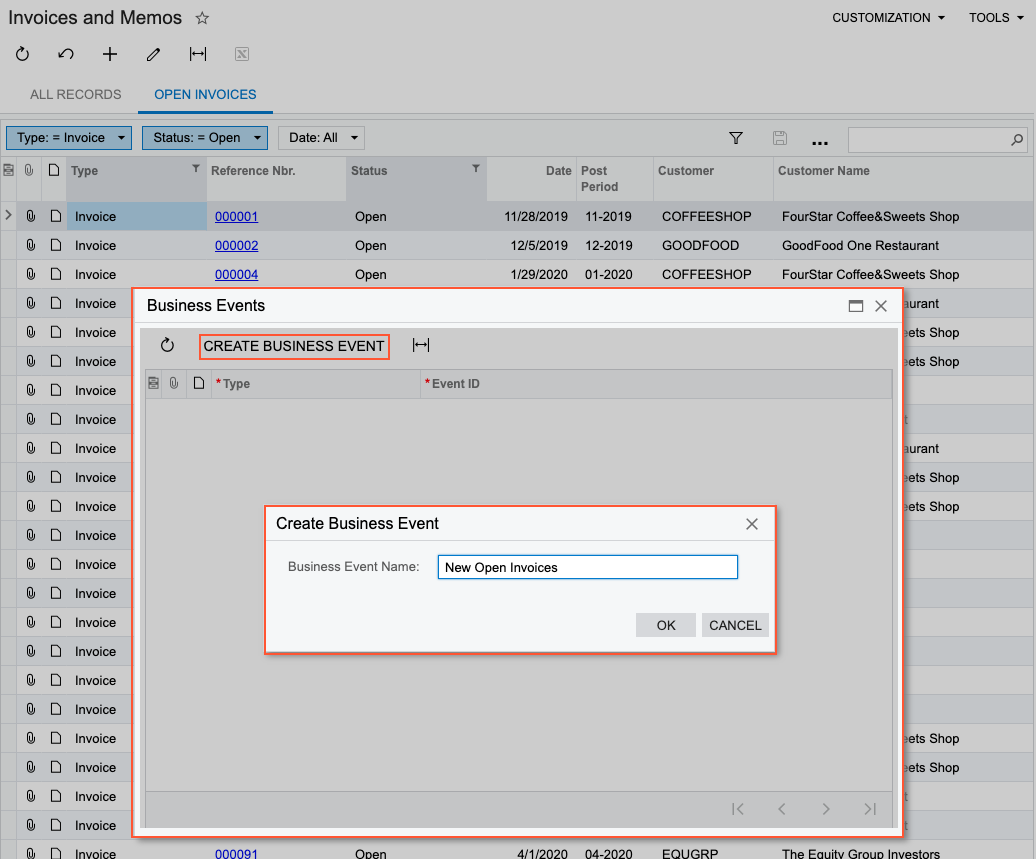Expand the Status = Open filter dropdown

[x=205, y=138]
